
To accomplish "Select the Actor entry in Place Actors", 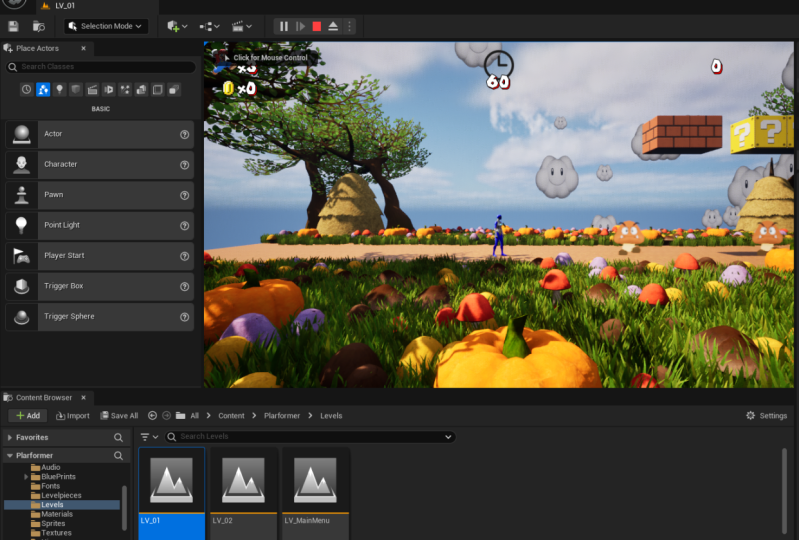I will pyautogui.click(x=99, y=134).
